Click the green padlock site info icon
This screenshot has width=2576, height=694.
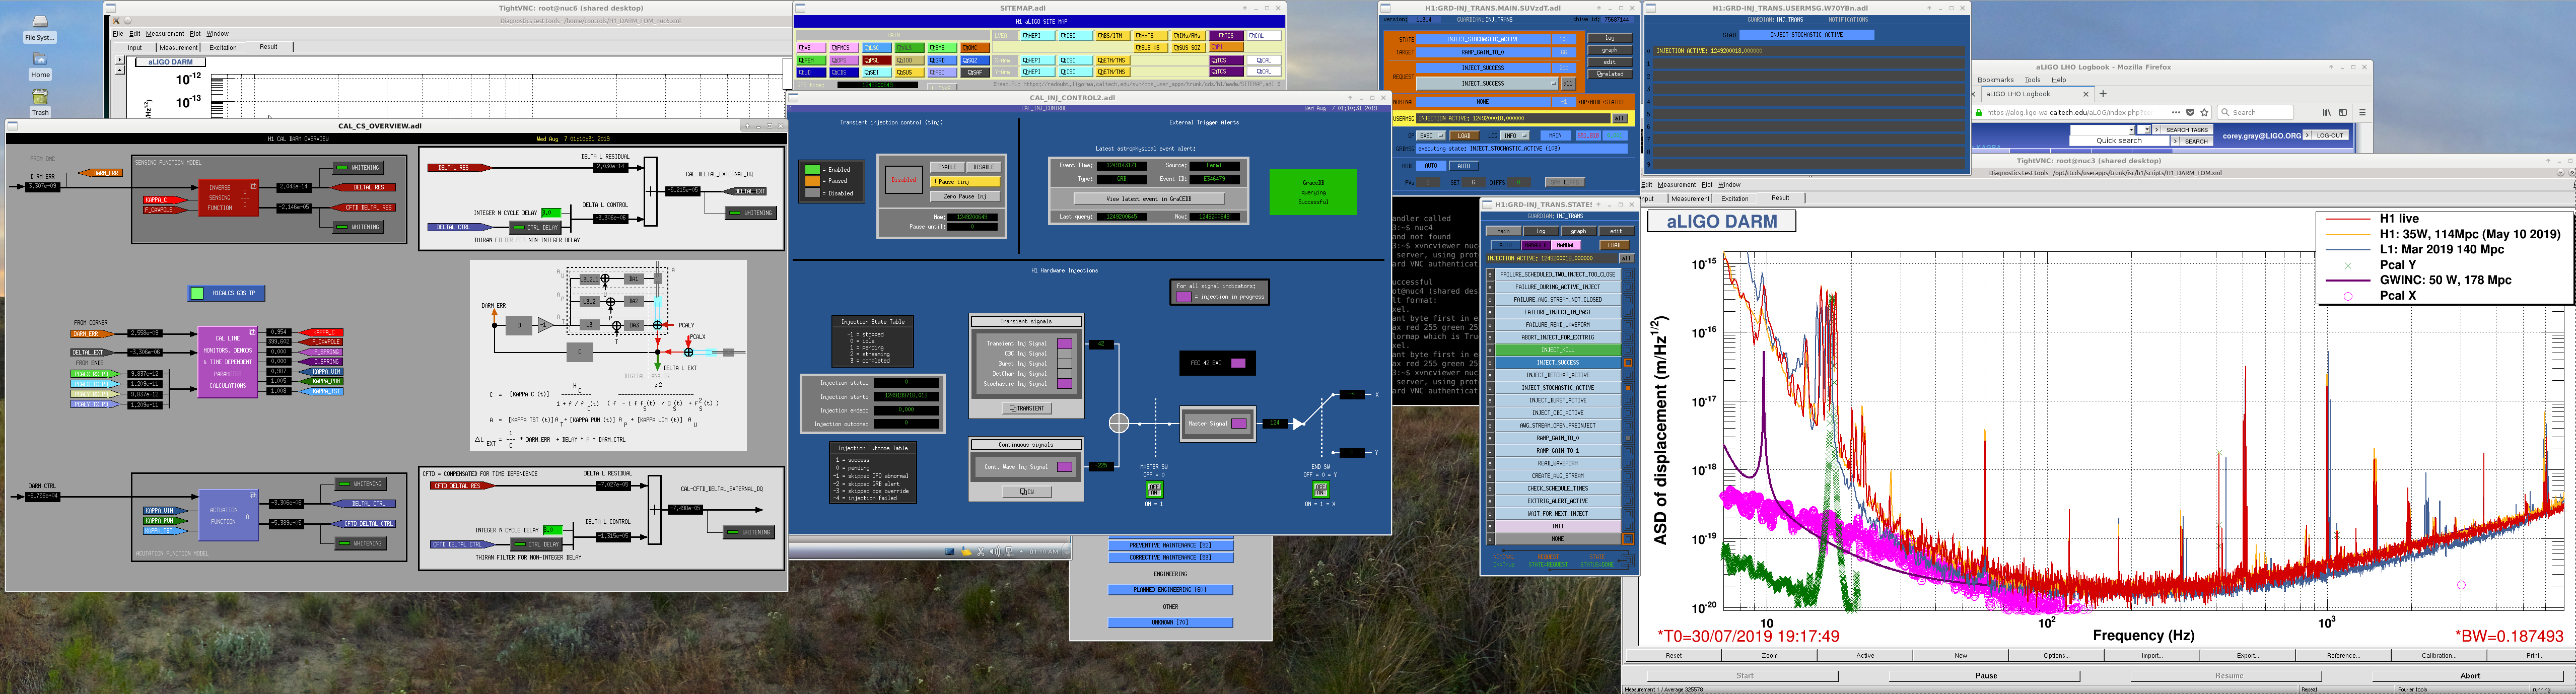[1980, 113]
